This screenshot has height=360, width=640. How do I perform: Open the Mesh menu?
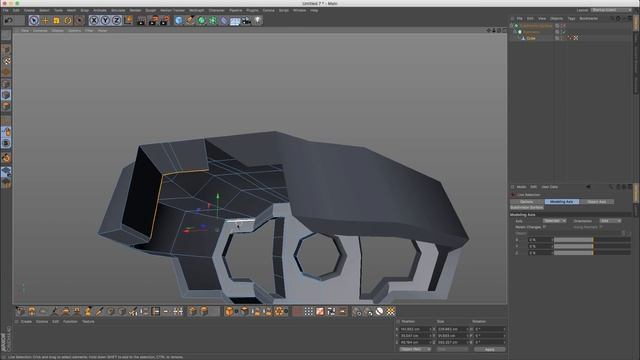[71, 10]
